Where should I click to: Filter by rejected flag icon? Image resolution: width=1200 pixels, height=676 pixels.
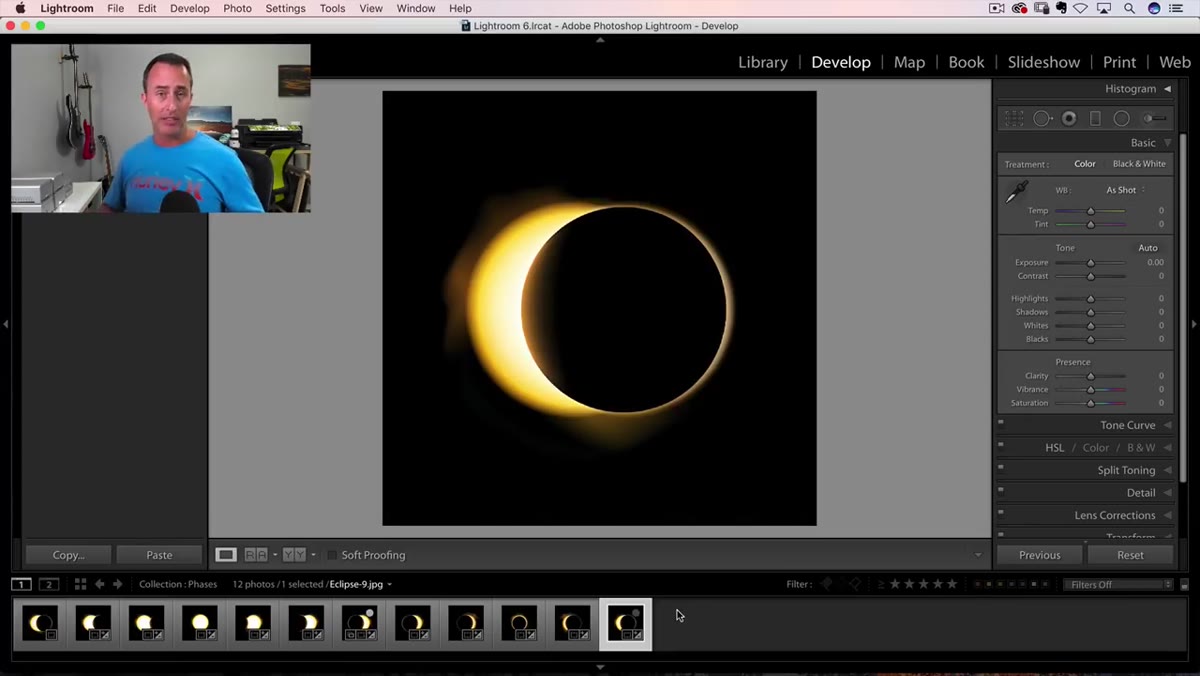854,584
